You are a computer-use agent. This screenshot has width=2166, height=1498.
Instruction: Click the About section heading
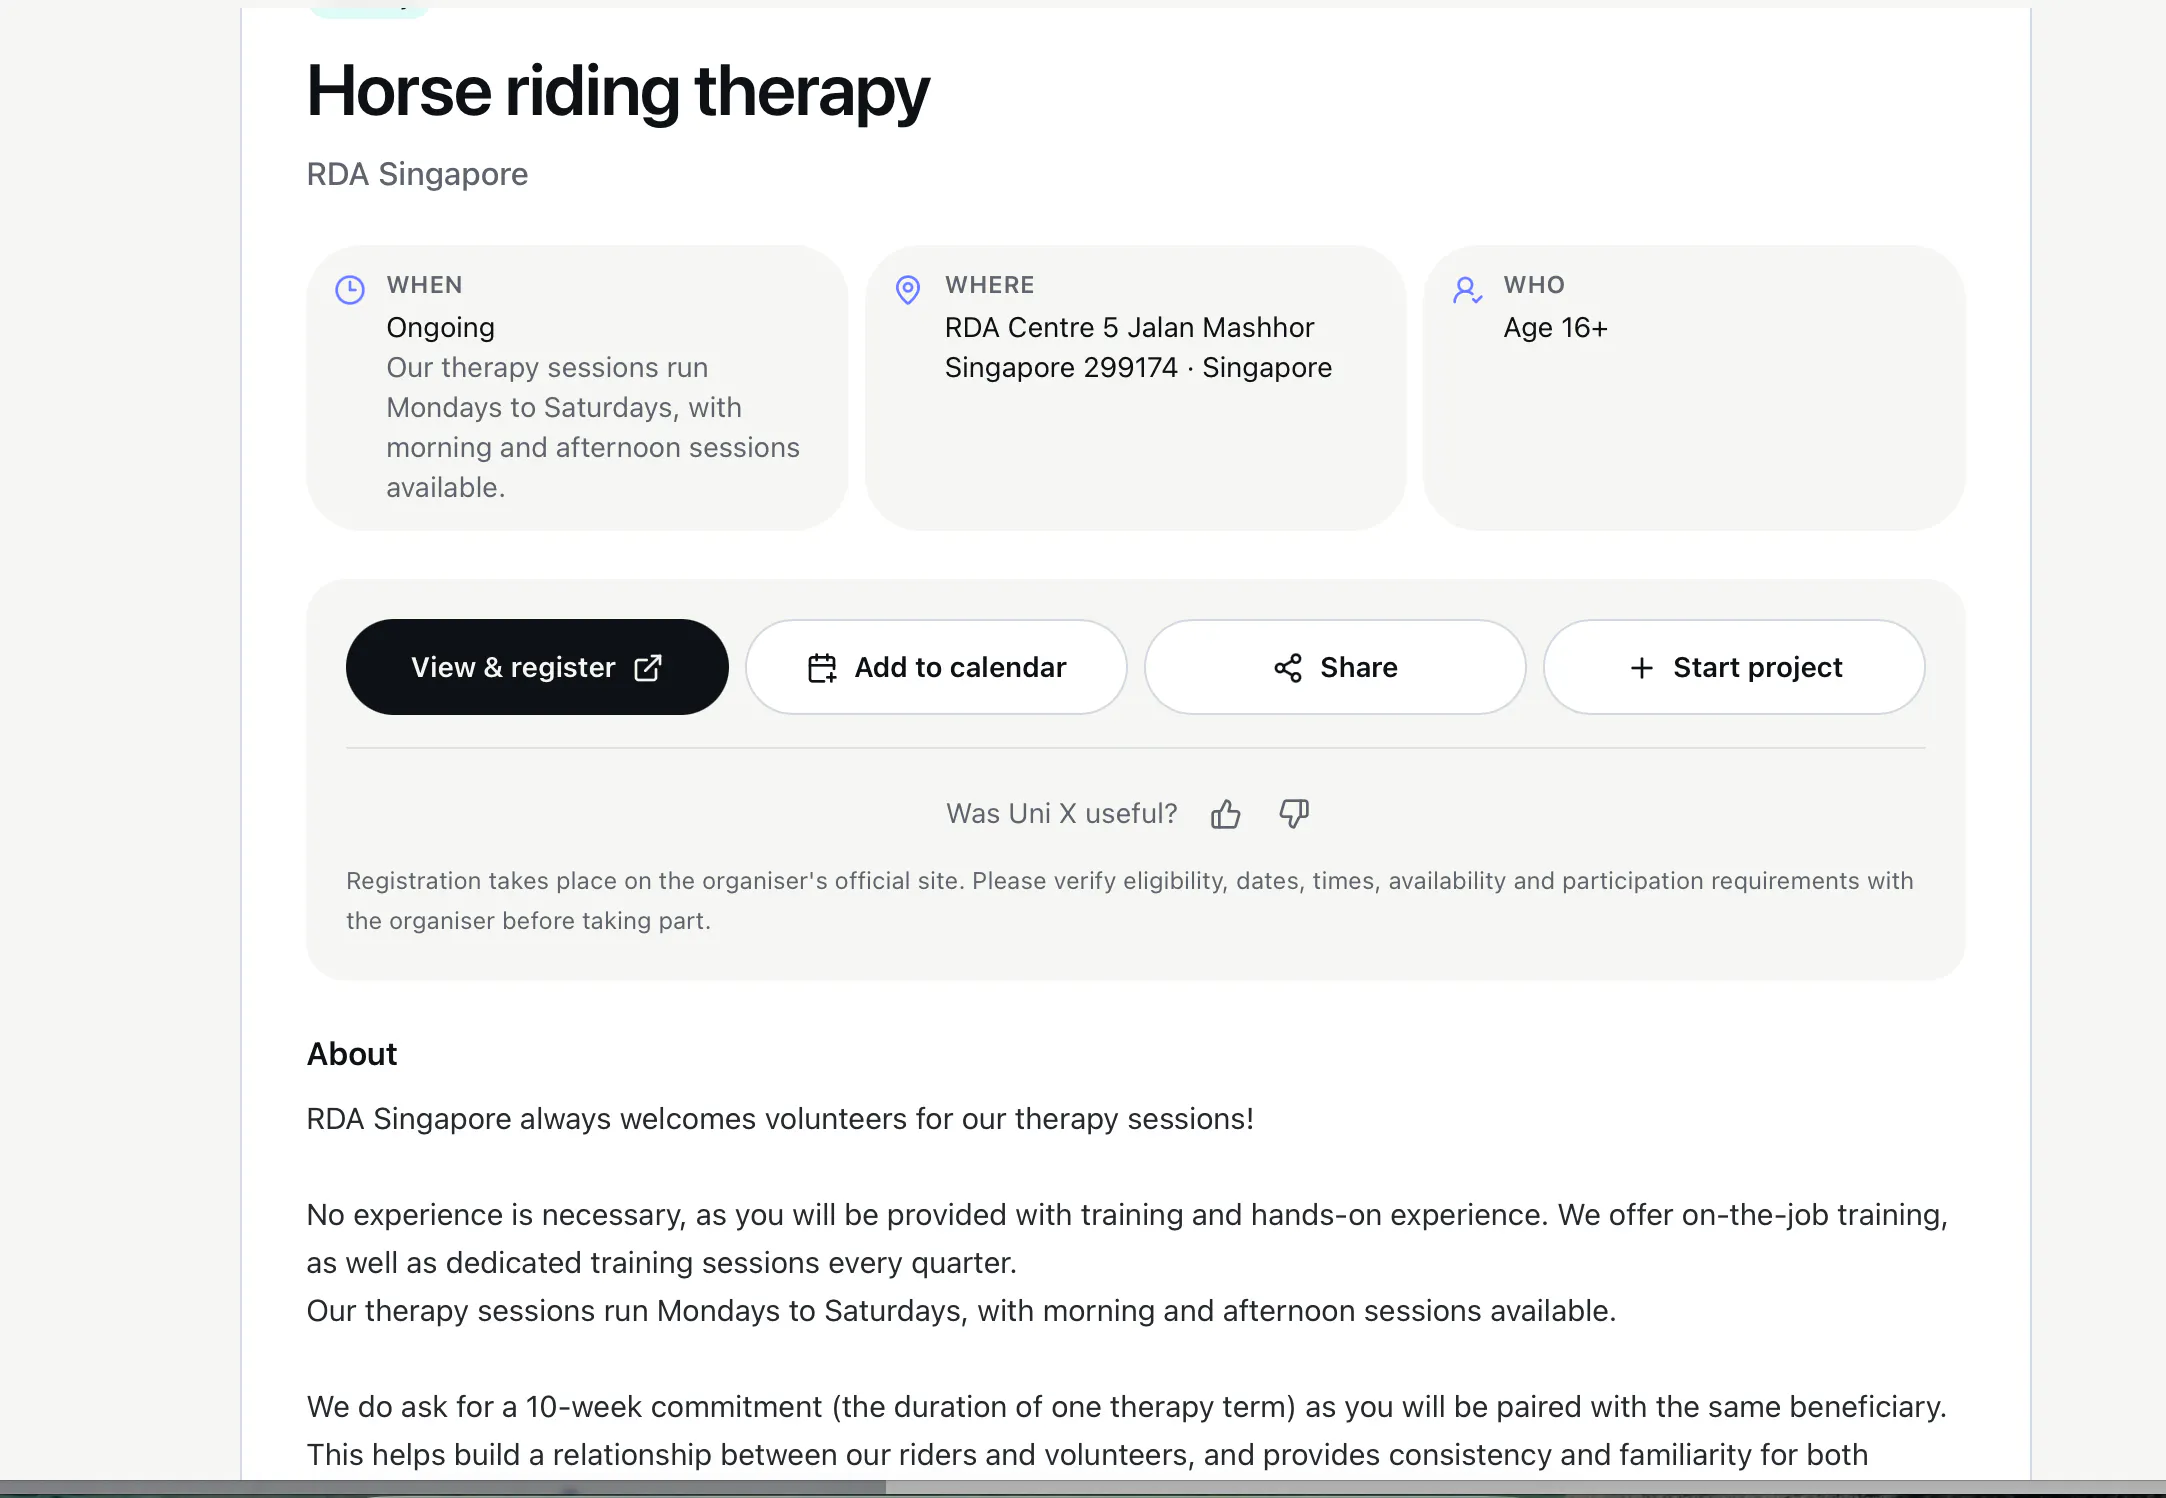(352, 1054)
